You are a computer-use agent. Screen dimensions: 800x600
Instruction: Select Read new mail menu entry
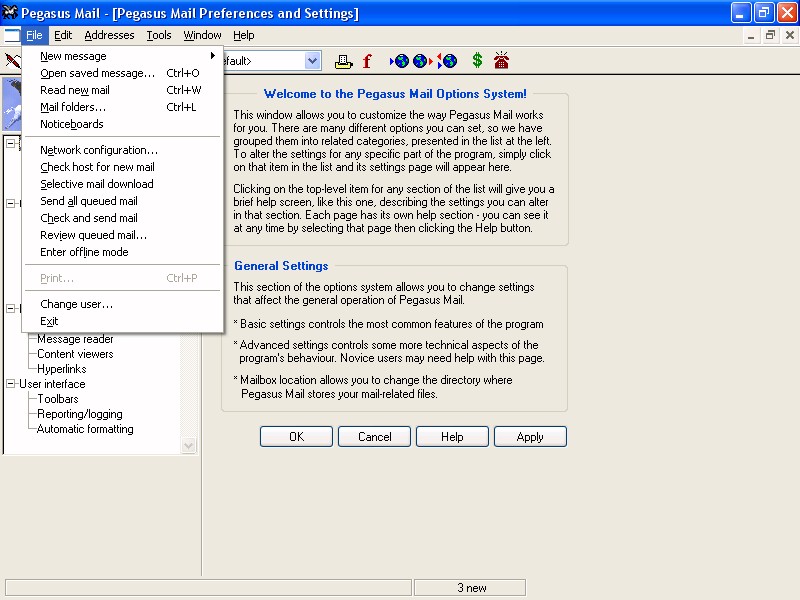point(122,90)
